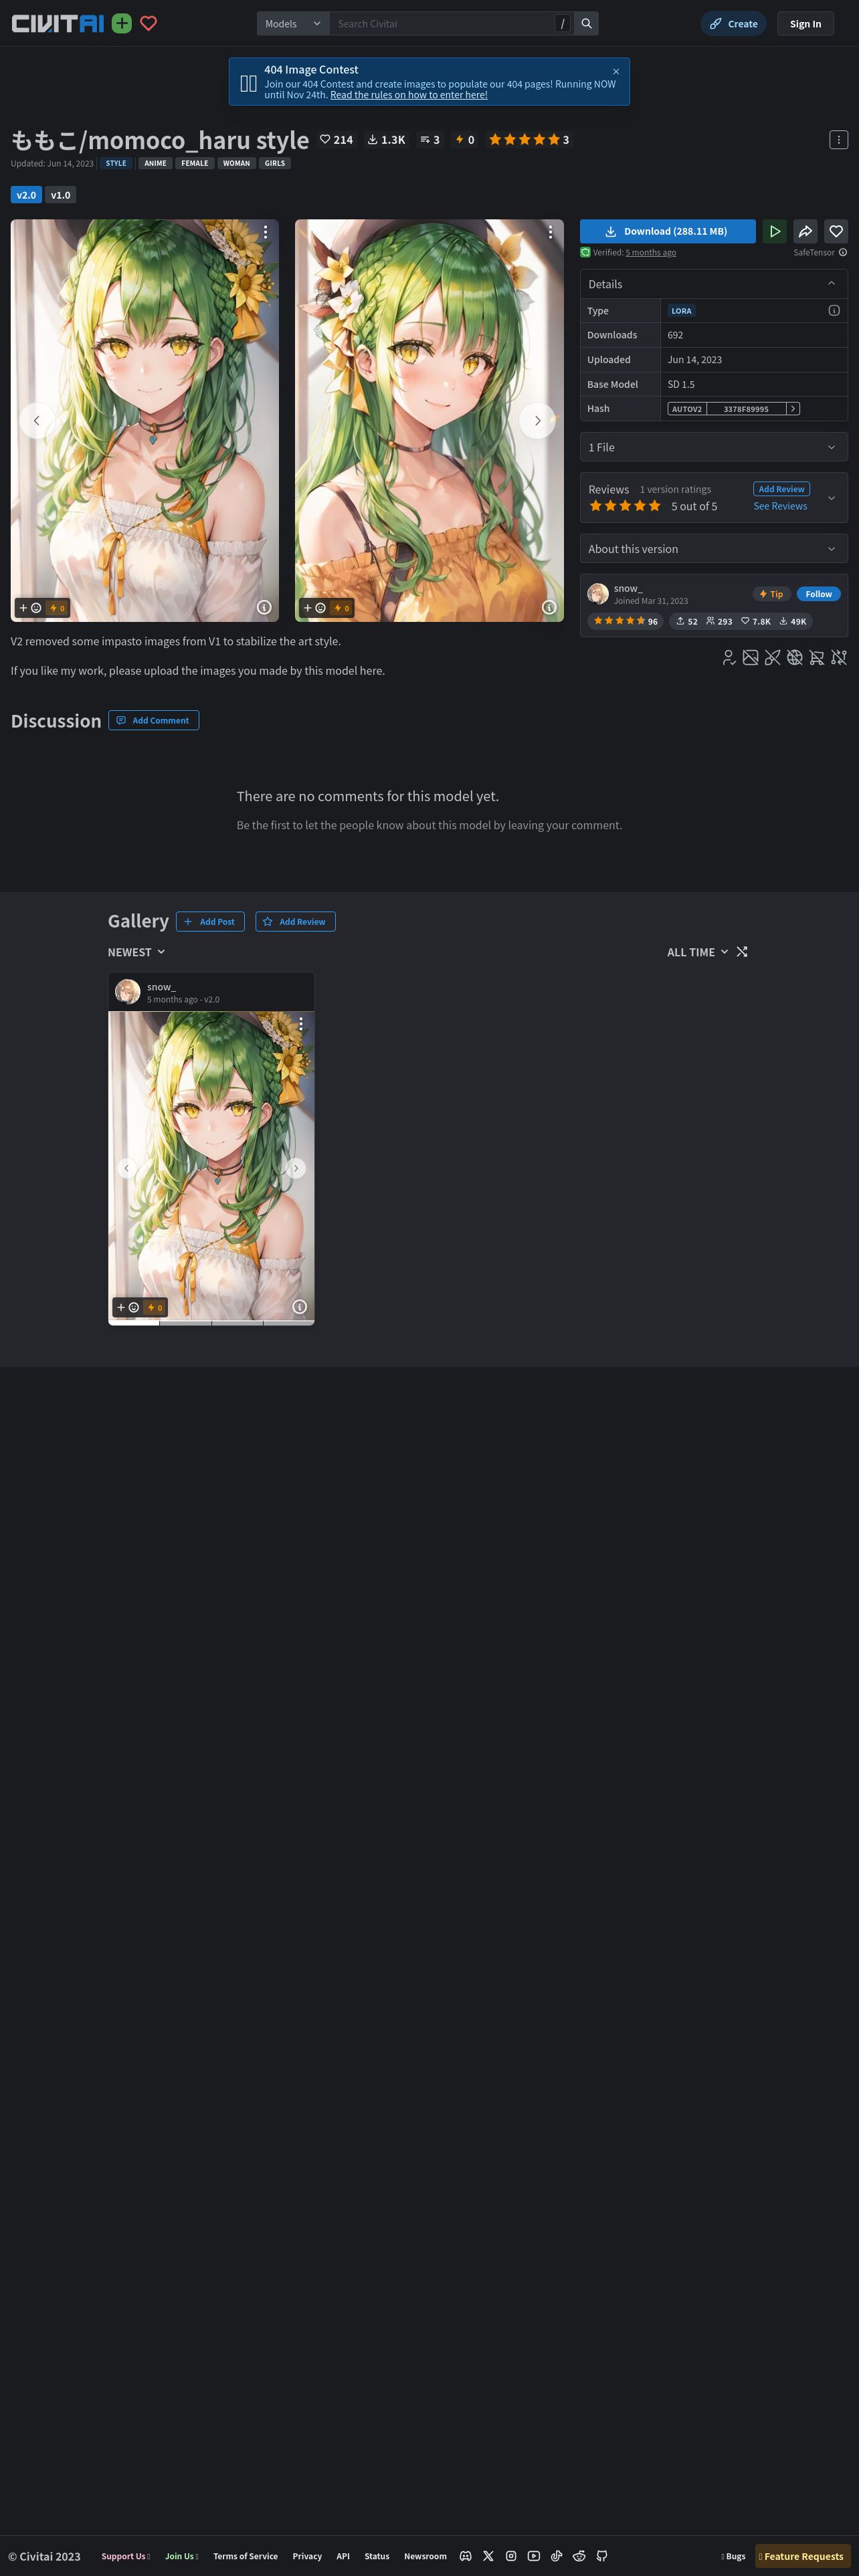Screen dimensions: 859x2576
Task: Open Terms of Service footer link
Action: [x=245, y=2556]
